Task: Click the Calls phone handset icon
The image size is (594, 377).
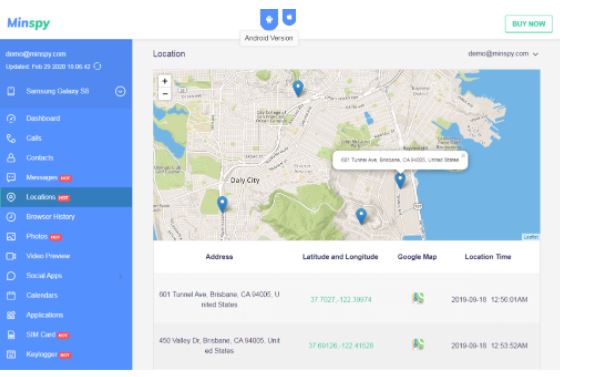Action: (x=11, y=138)
